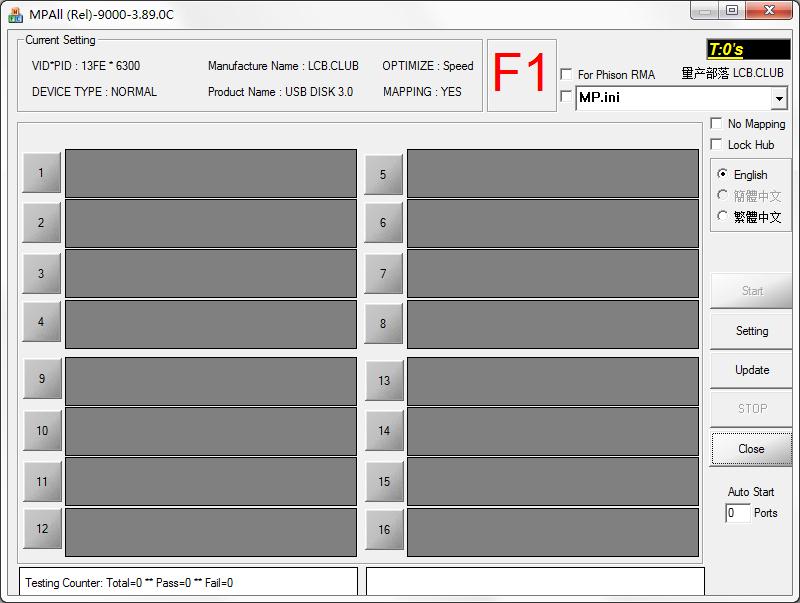The height and width of the screenshot is (603, 800).
Task: Tick the checkbox beside MP.ini
Action: [x=566, y=96]
